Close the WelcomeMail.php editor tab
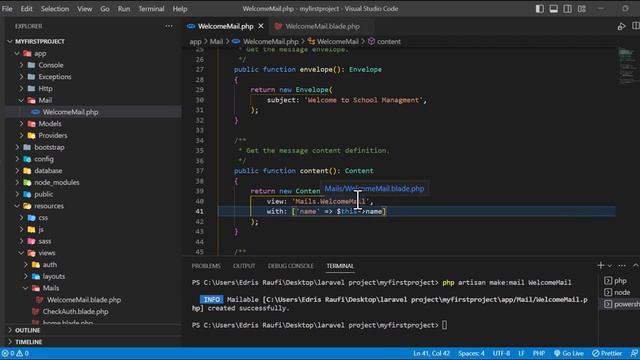The height and width of the screenshot is (360, 640). 261,26
